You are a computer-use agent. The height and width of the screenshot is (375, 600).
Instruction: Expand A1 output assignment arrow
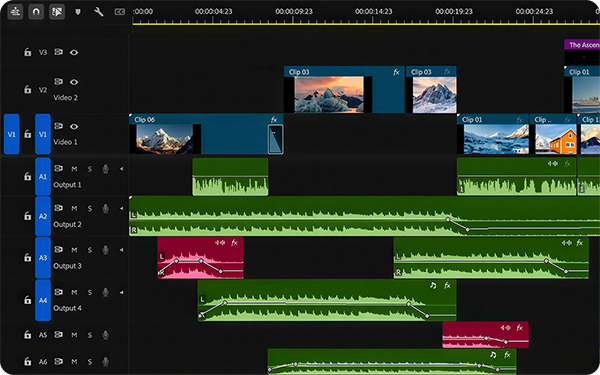click(x=122, y=169)
